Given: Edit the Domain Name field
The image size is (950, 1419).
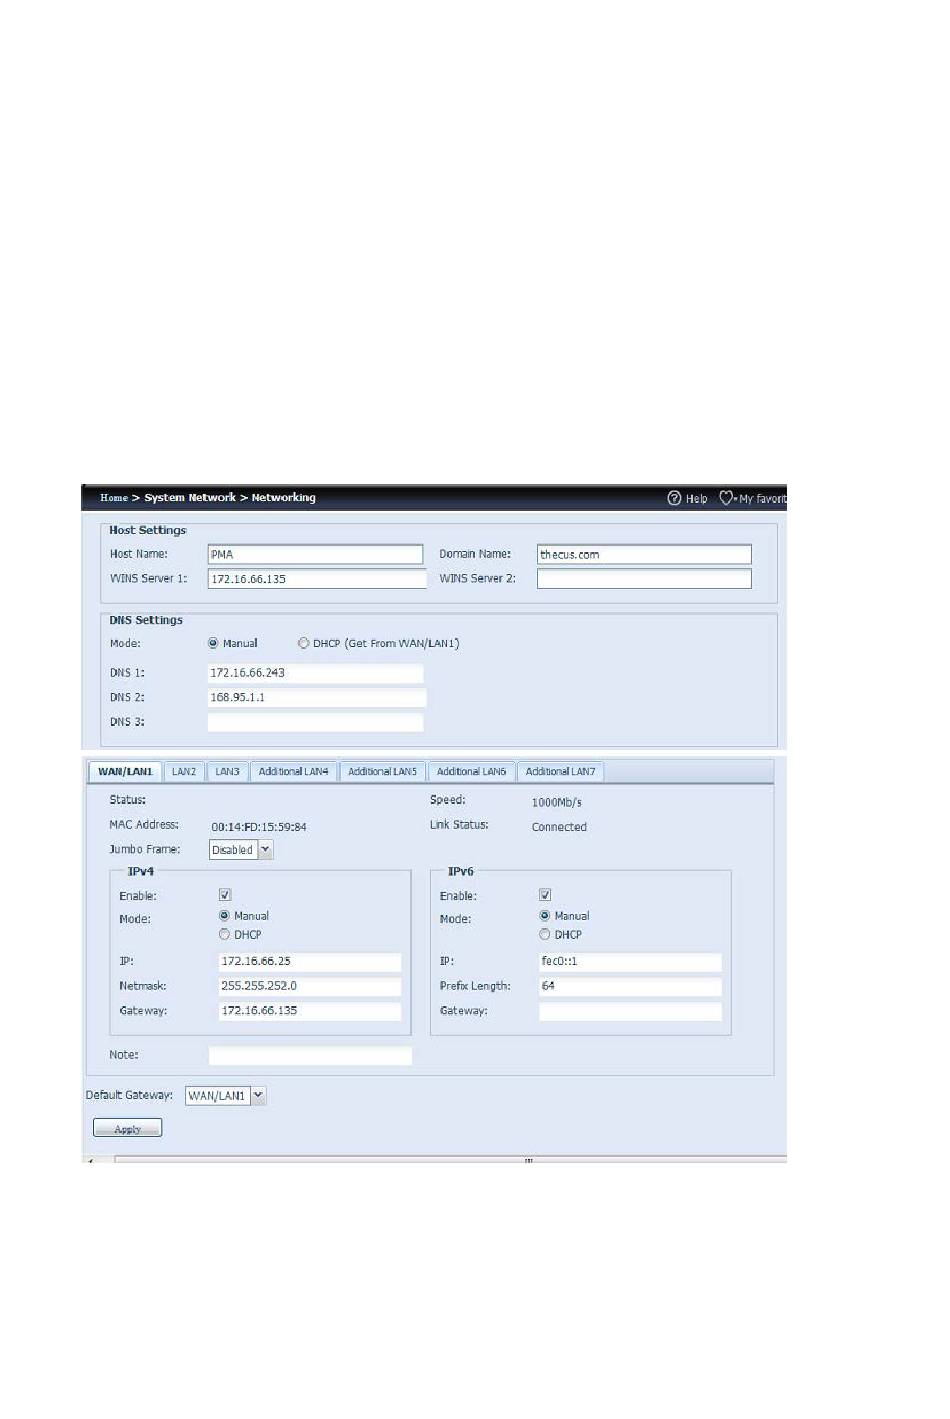Looking at the screenshot, I should click(644, 554).
